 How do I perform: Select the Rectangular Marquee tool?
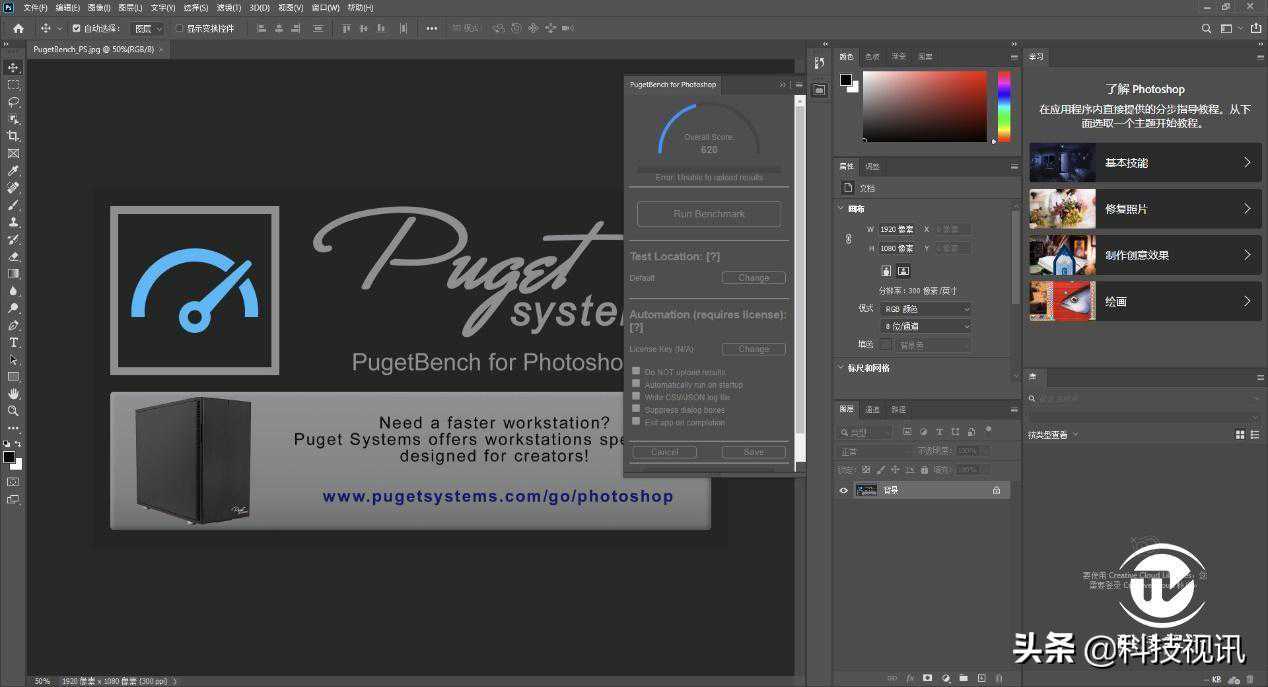13,85
